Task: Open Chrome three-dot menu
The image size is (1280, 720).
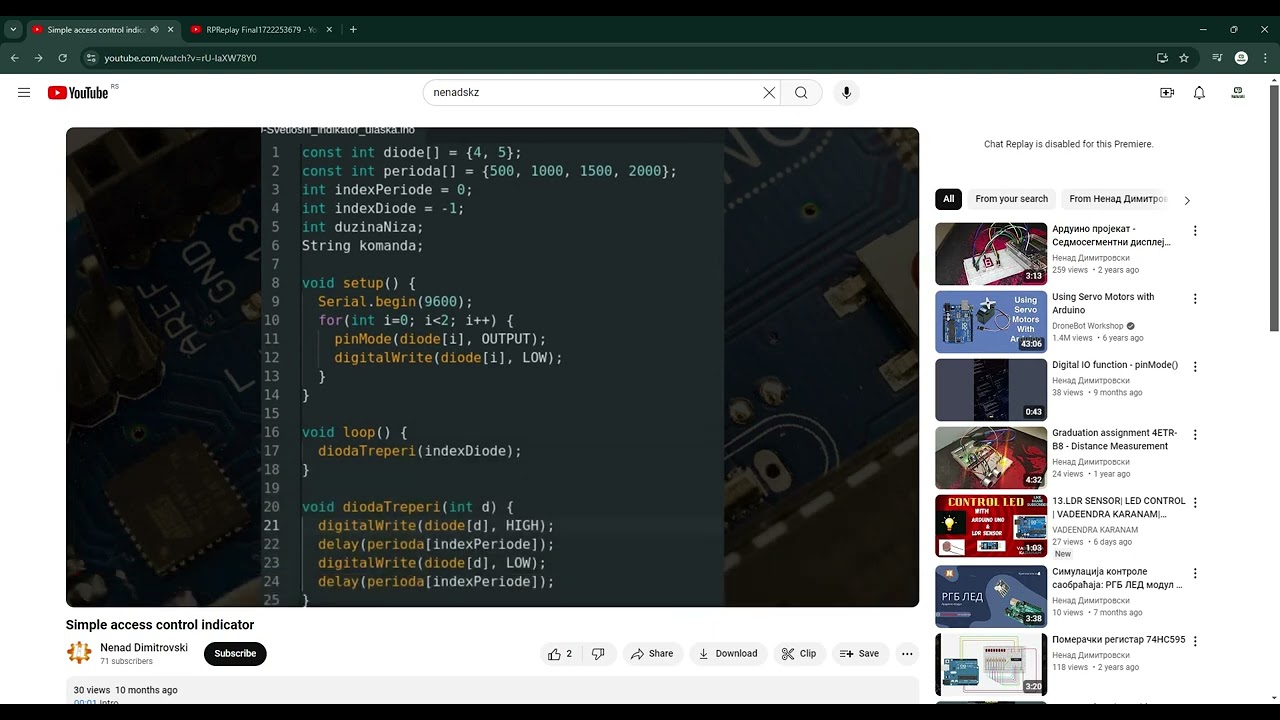Action: (1265, 58)
